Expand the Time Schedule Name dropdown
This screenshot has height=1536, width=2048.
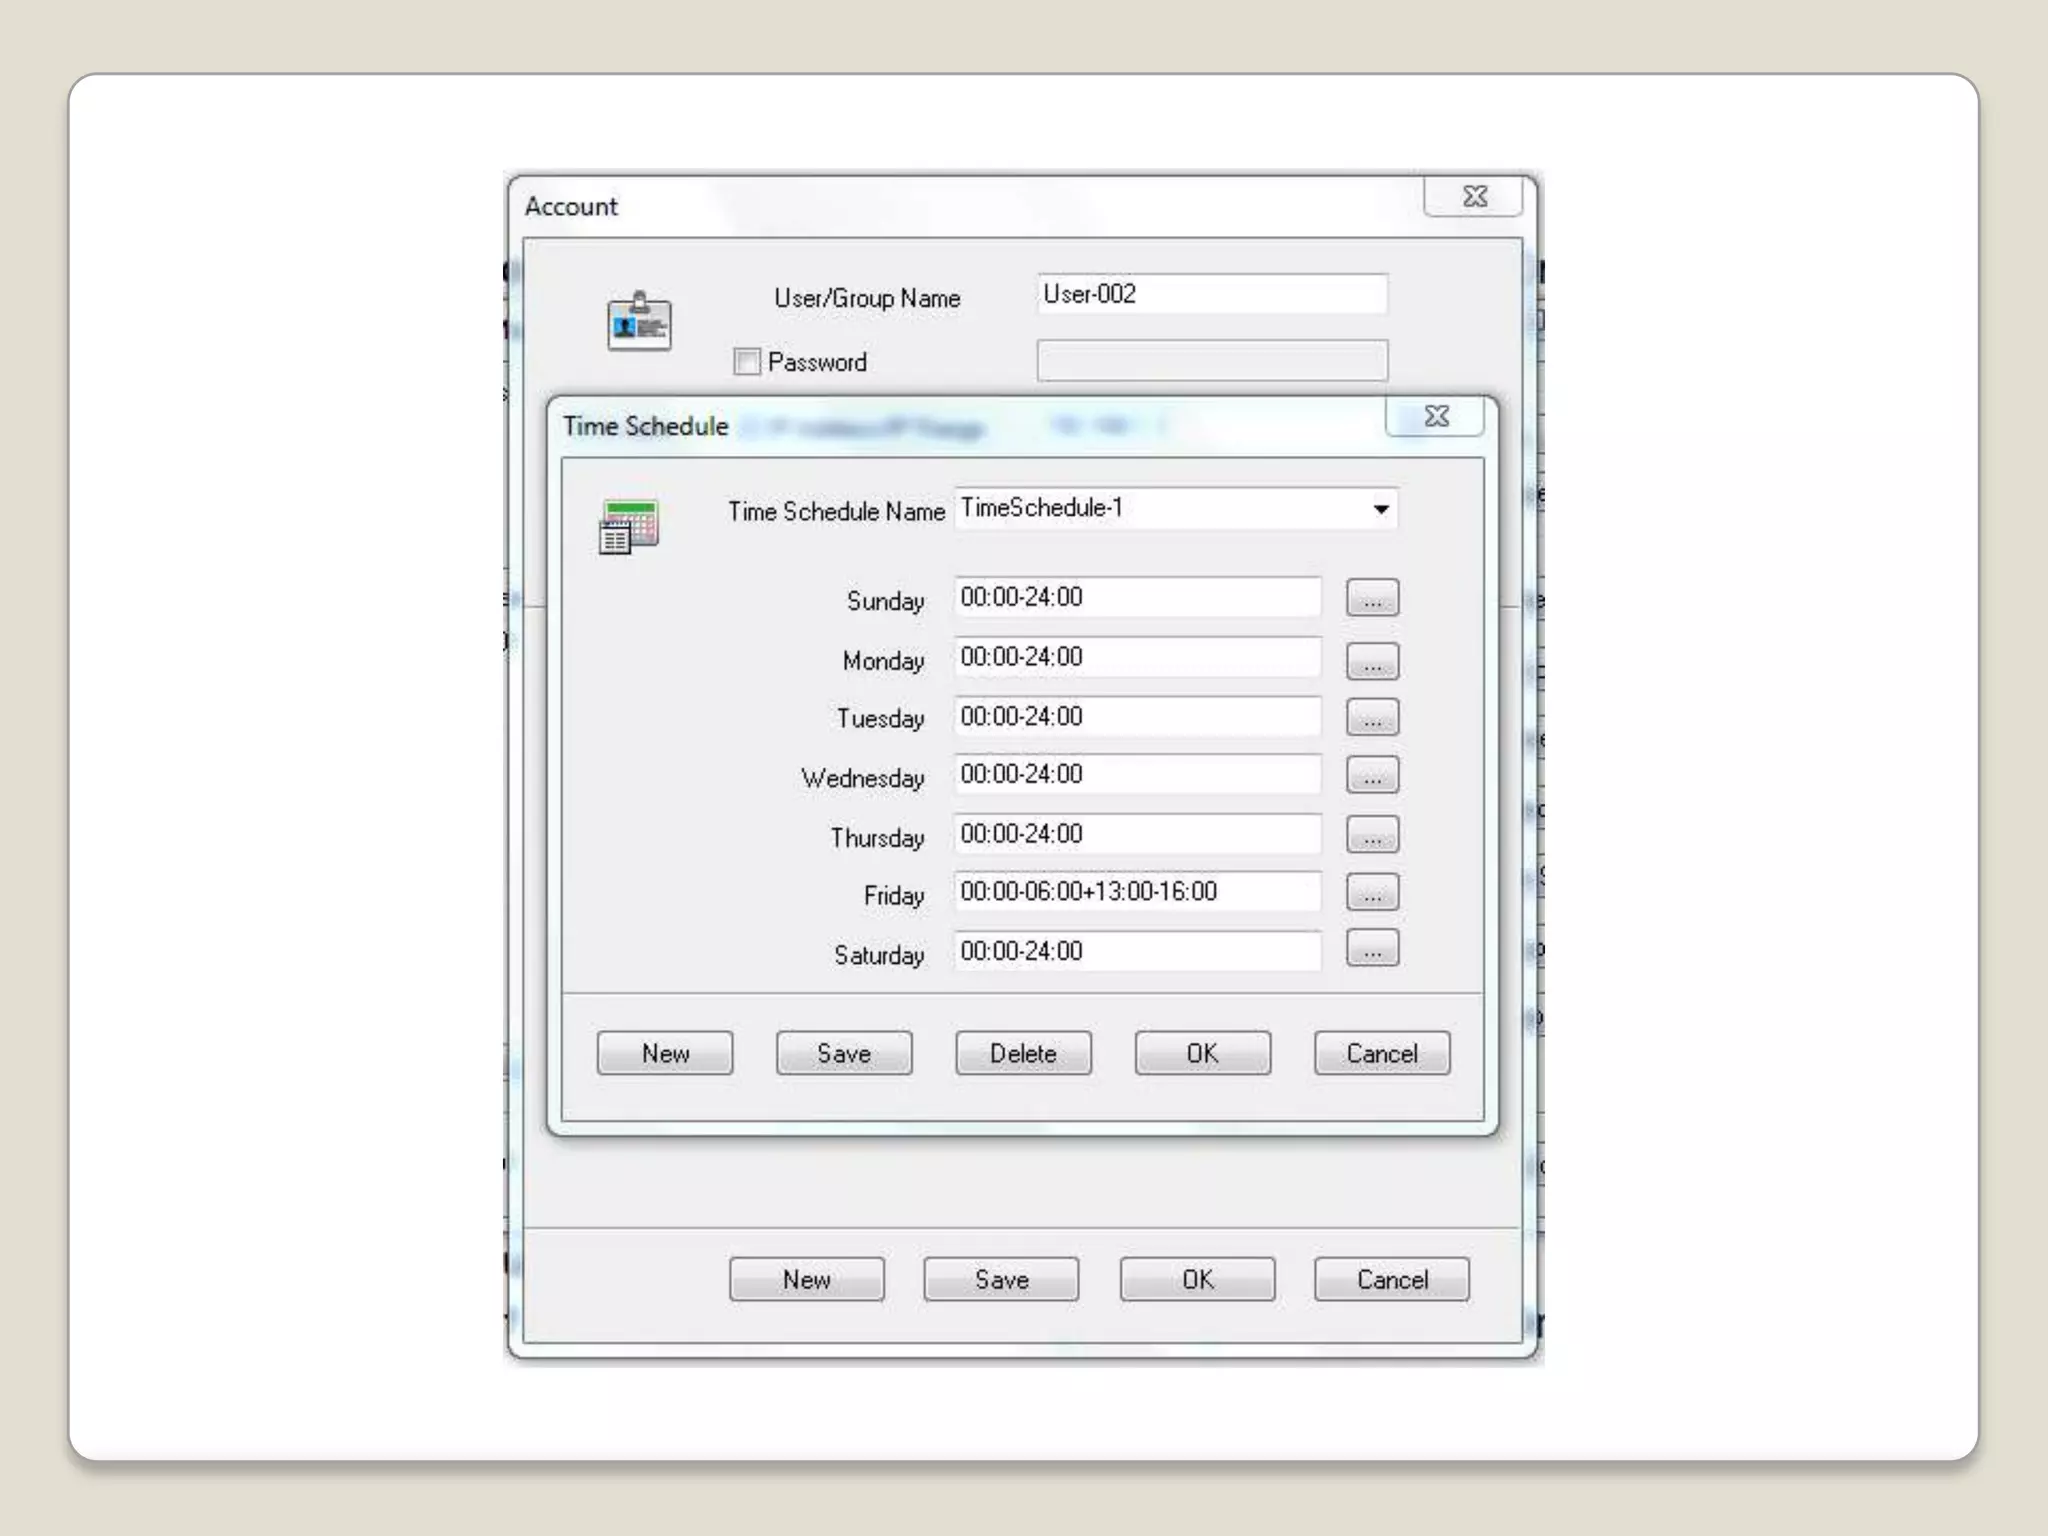tap(1381, 509)
